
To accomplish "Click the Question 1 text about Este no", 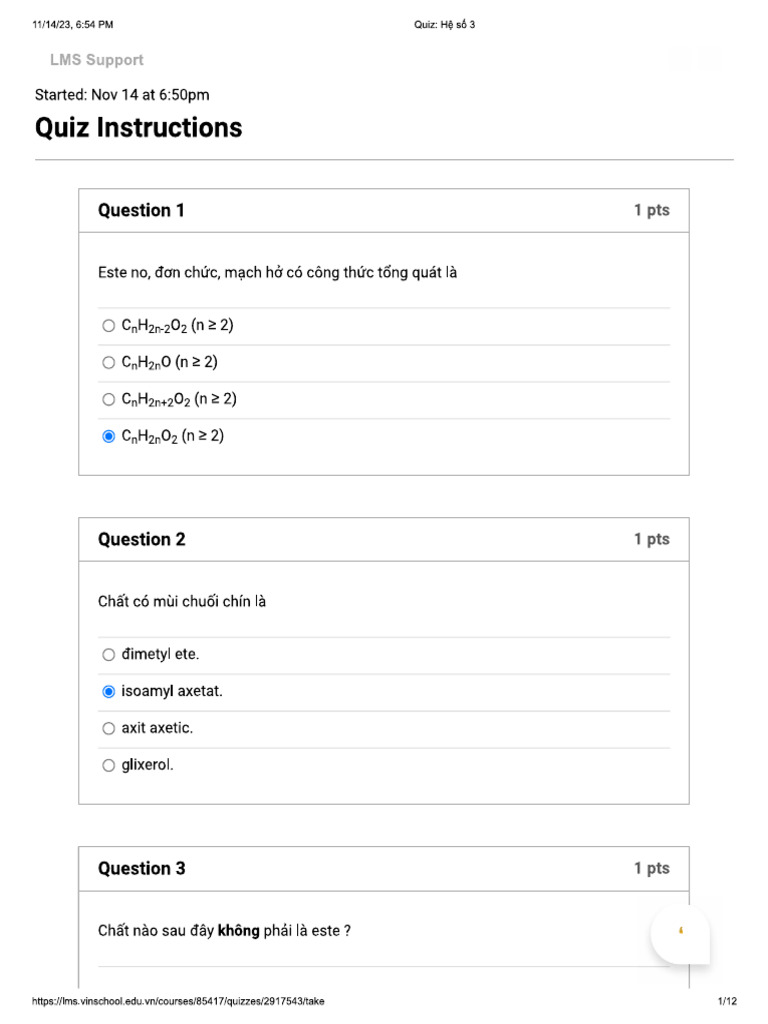I will [277, 272].
